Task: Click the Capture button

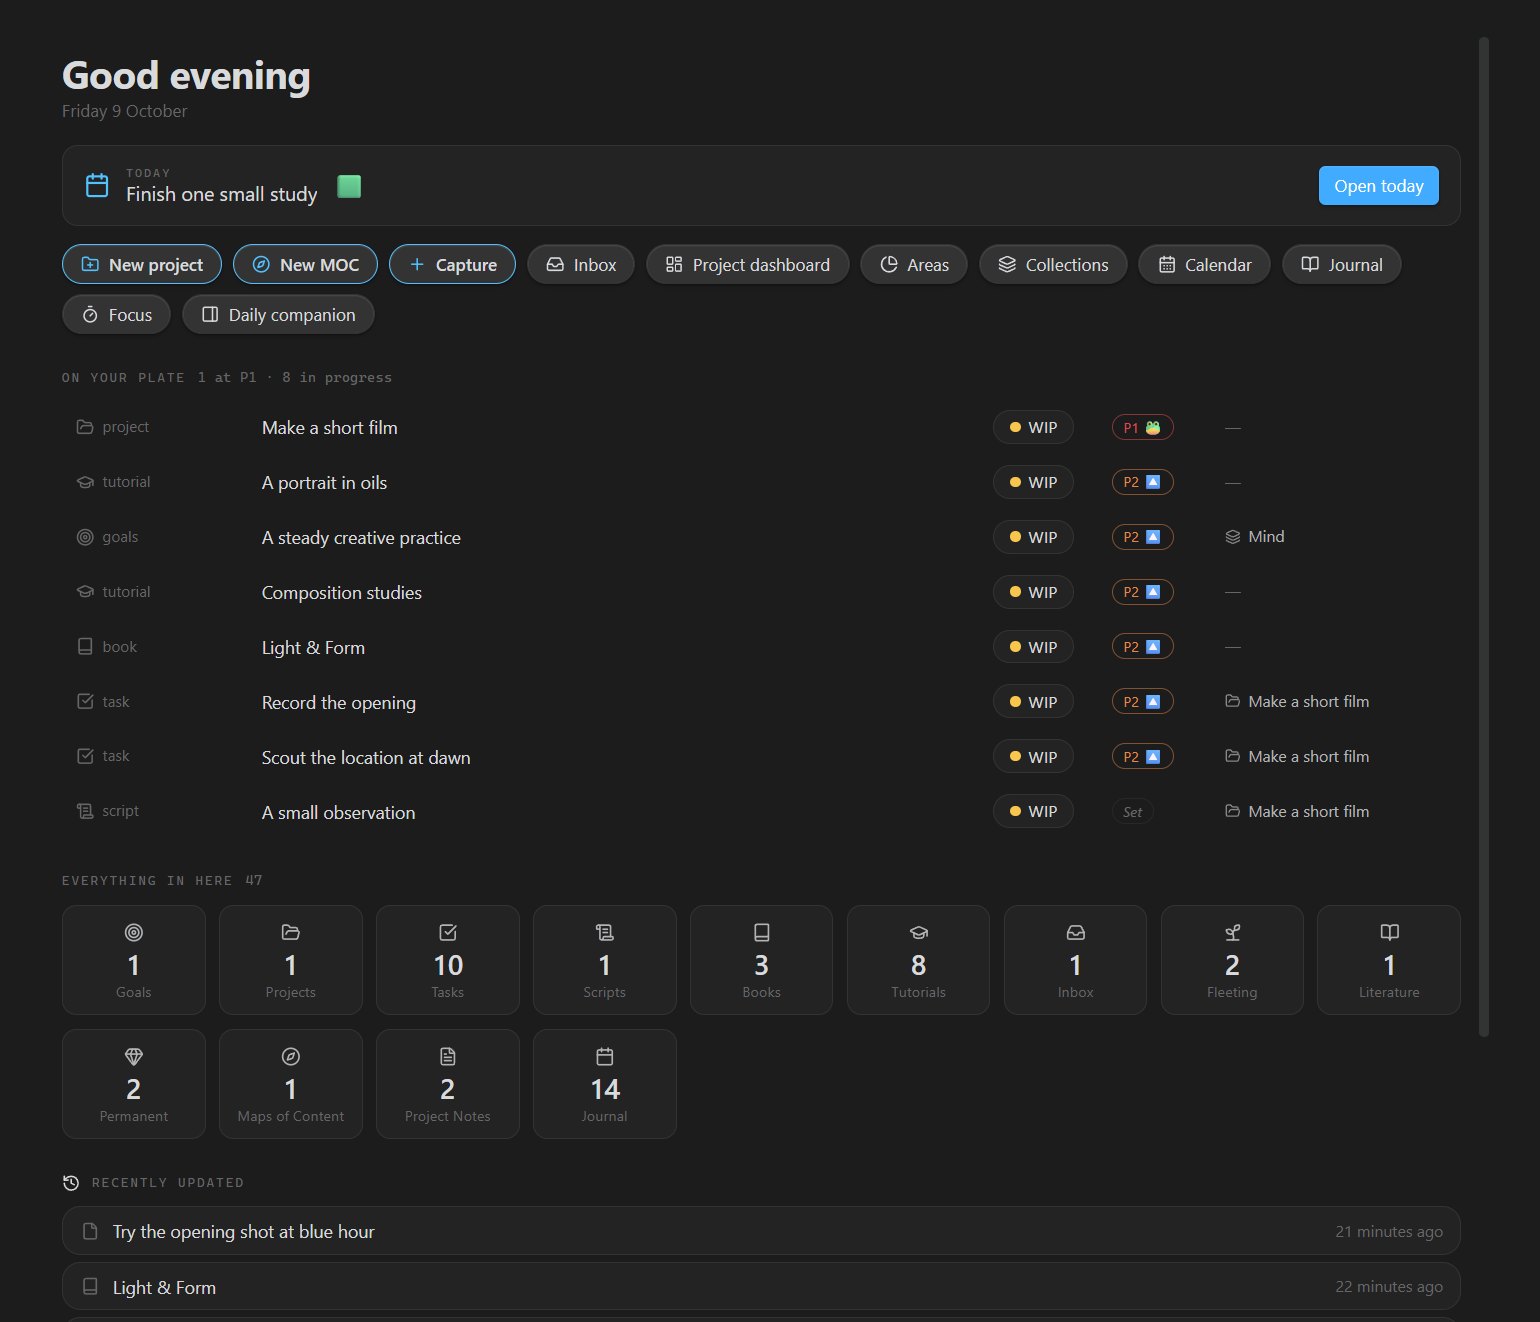Action: pyautogui.click(x=452, y=265)
